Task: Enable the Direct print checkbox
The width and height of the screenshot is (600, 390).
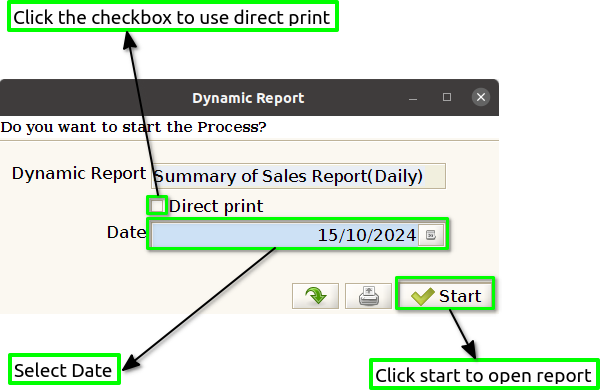Action: tap(157, 206)
